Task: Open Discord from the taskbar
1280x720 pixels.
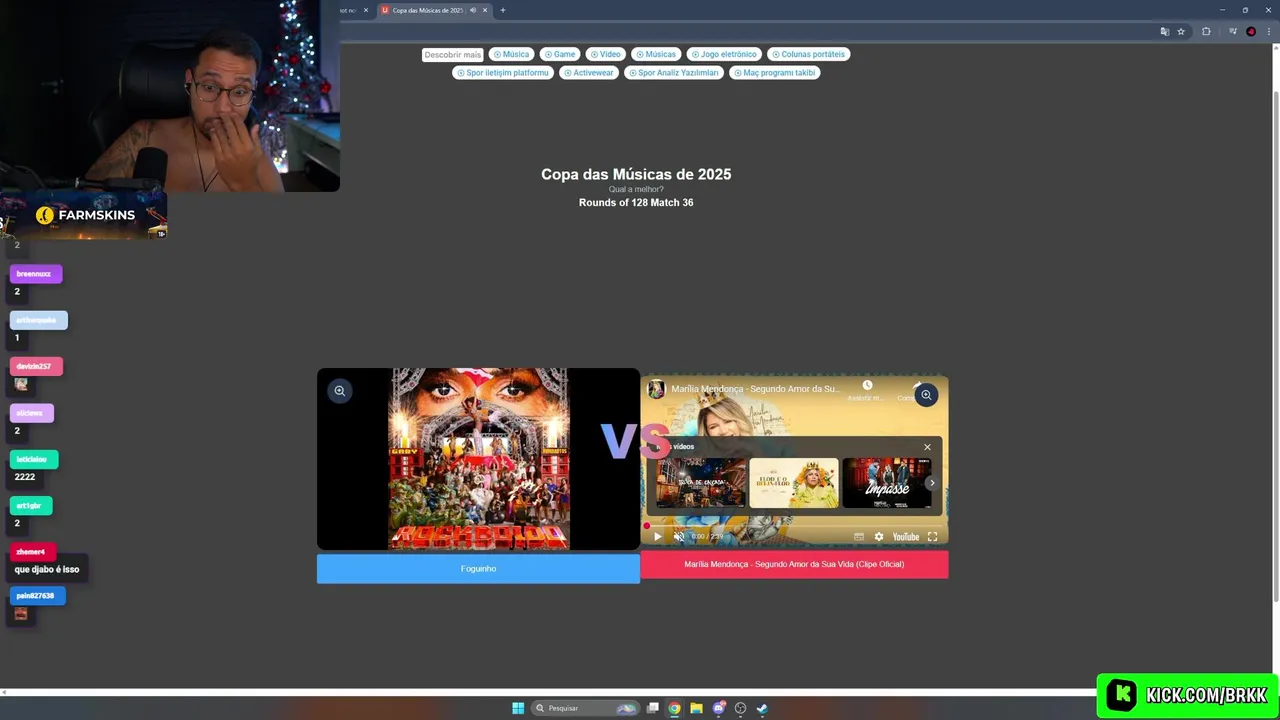Action: click(718, 708)
